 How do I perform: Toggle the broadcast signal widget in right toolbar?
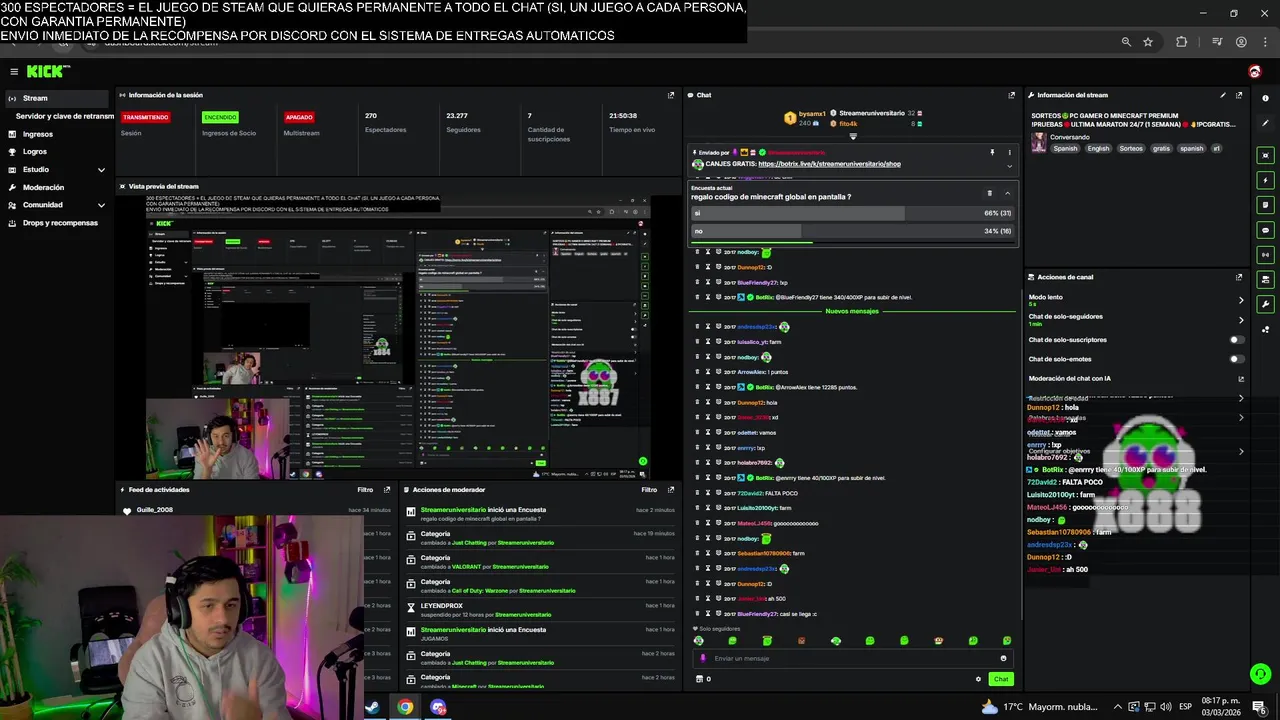(x=1266, y=255)
